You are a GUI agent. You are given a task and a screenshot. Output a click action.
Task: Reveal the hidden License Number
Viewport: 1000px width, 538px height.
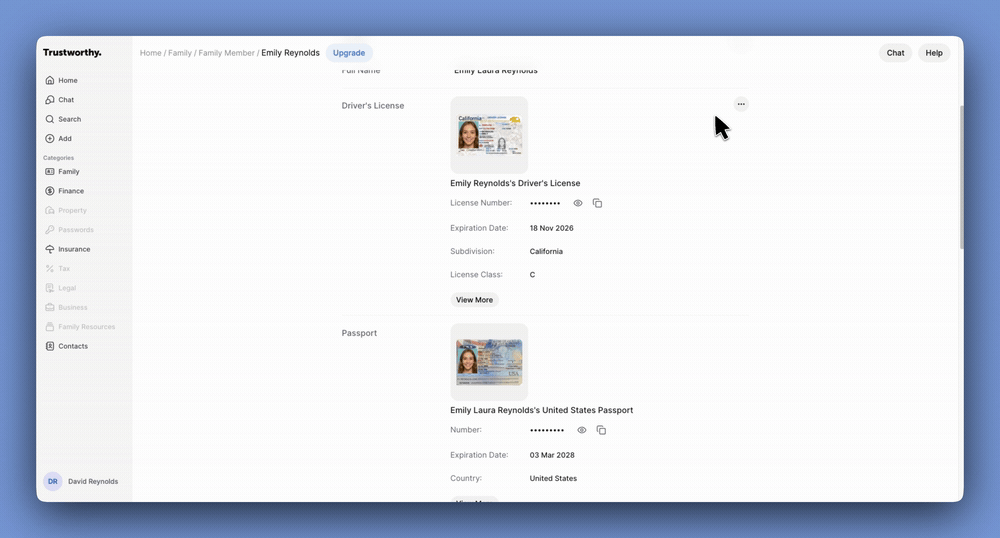pyautogui.click(x=578, y=203)
